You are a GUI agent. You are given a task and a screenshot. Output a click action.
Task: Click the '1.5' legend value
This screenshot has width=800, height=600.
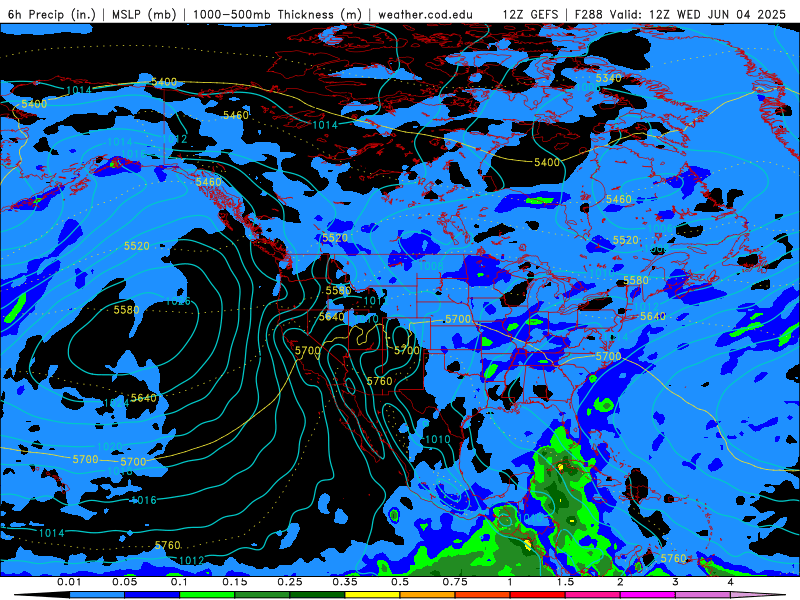[565, 582]
